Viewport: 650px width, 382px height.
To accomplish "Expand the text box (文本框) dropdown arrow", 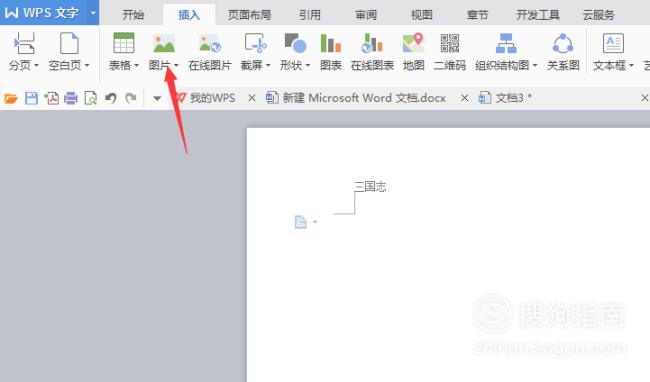I will click(631, 65).
